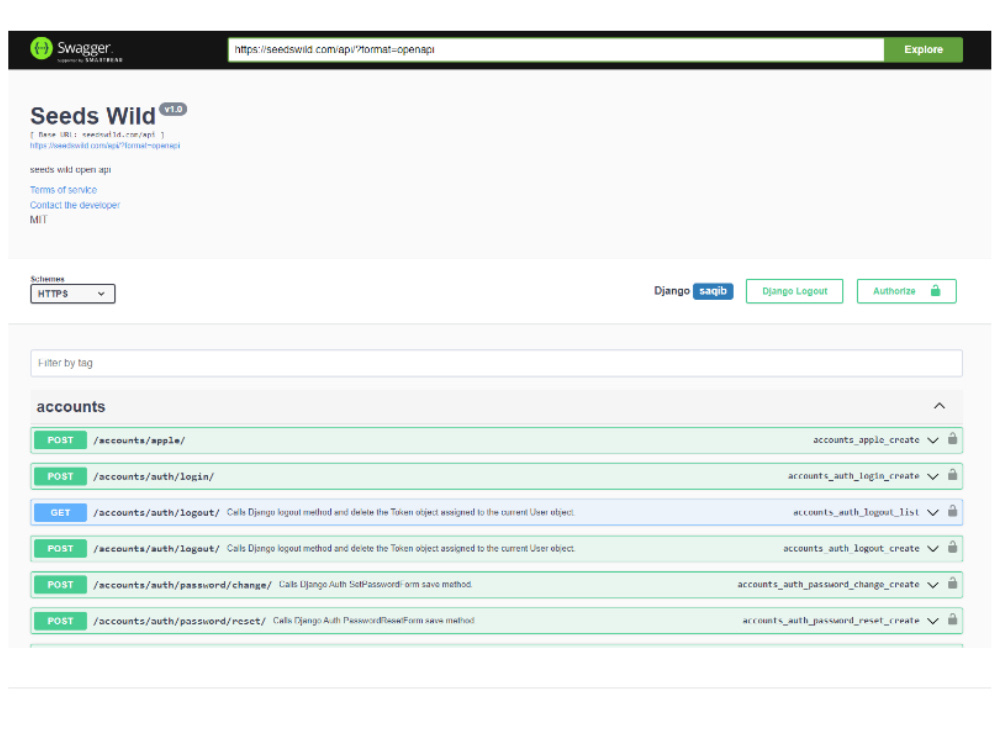Click the /accounts/apple/ path text
Screen dimensions: 1000x750
(139, 441)
